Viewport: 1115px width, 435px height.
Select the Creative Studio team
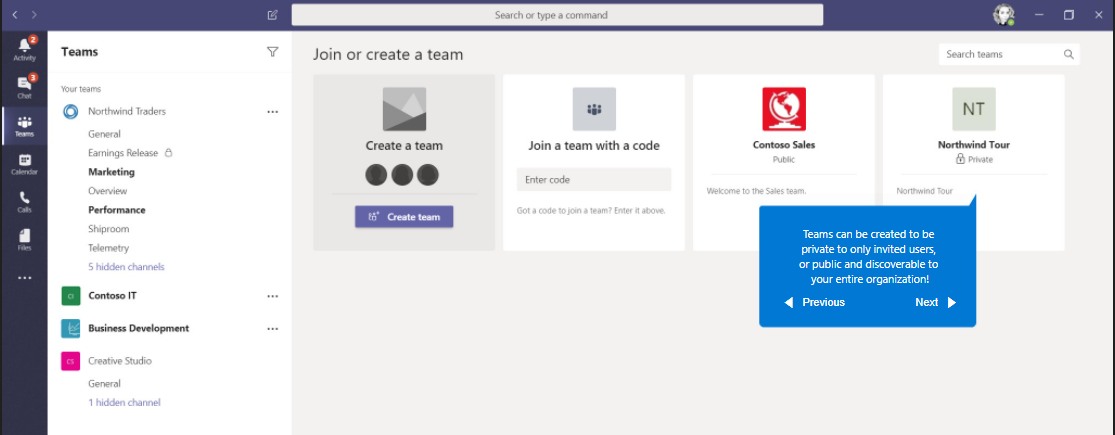[119, 361]
